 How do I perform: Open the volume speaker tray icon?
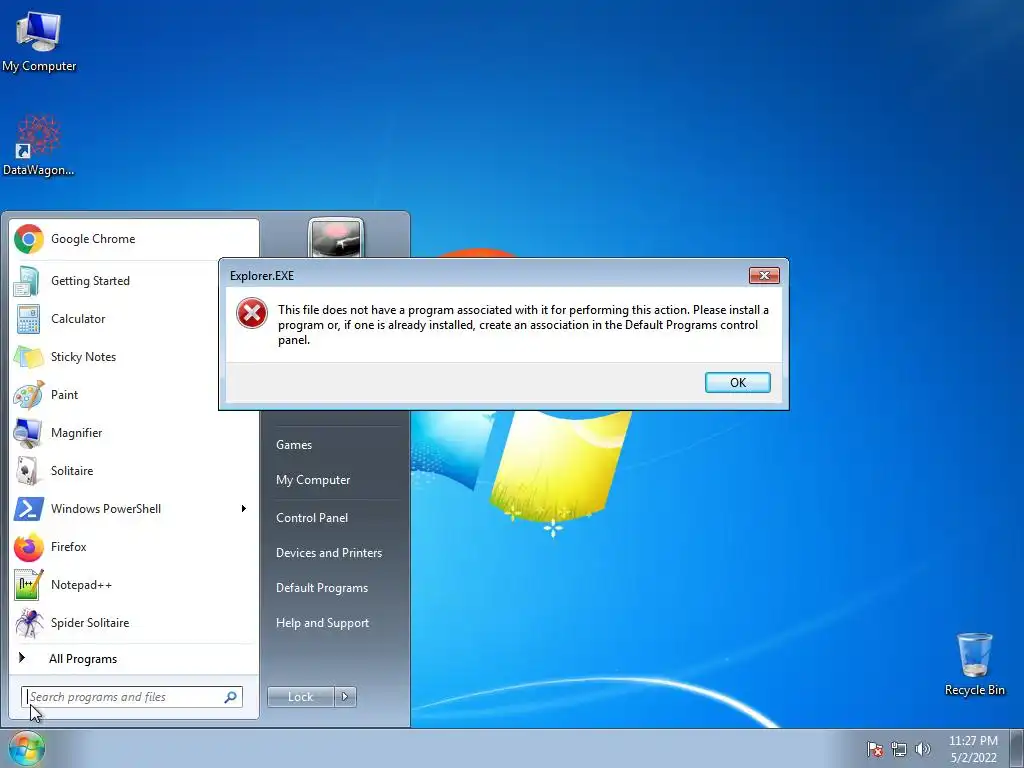(923, 749)
